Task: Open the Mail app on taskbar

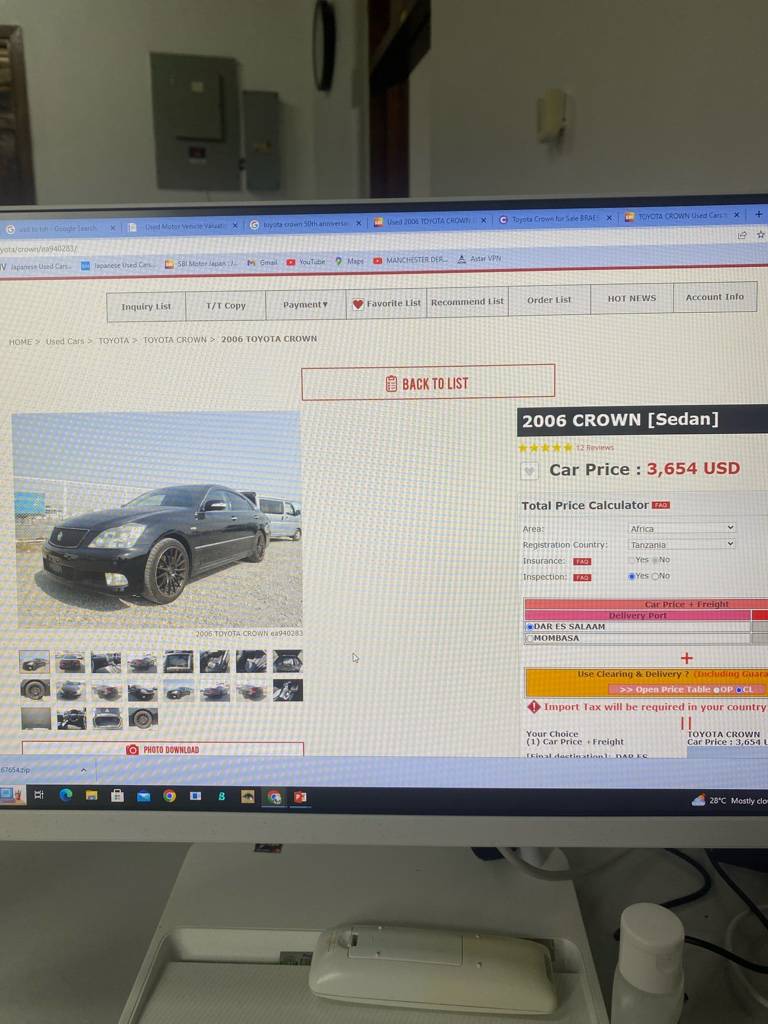Action: pos(144,796)
